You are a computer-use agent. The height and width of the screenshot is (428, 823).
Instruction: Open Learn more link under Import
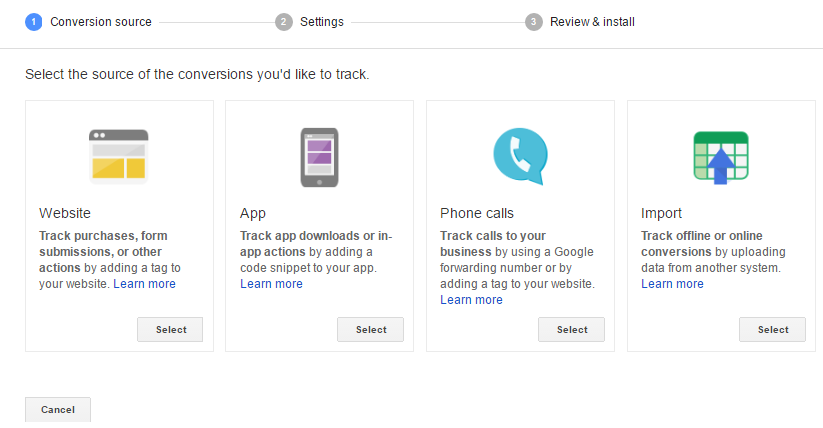click(672, 284)
